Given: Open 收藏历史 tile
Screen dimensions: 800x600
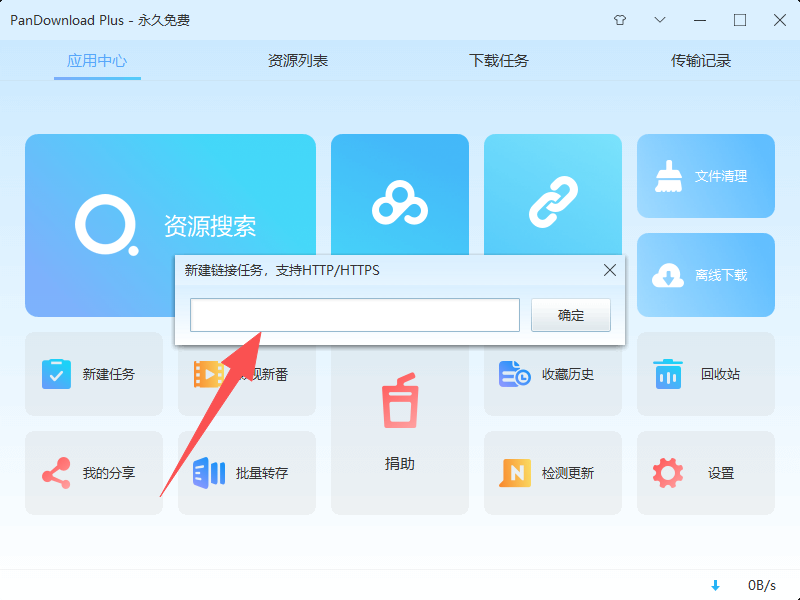Looking at the screenshot, I should (x=553, y=374).
